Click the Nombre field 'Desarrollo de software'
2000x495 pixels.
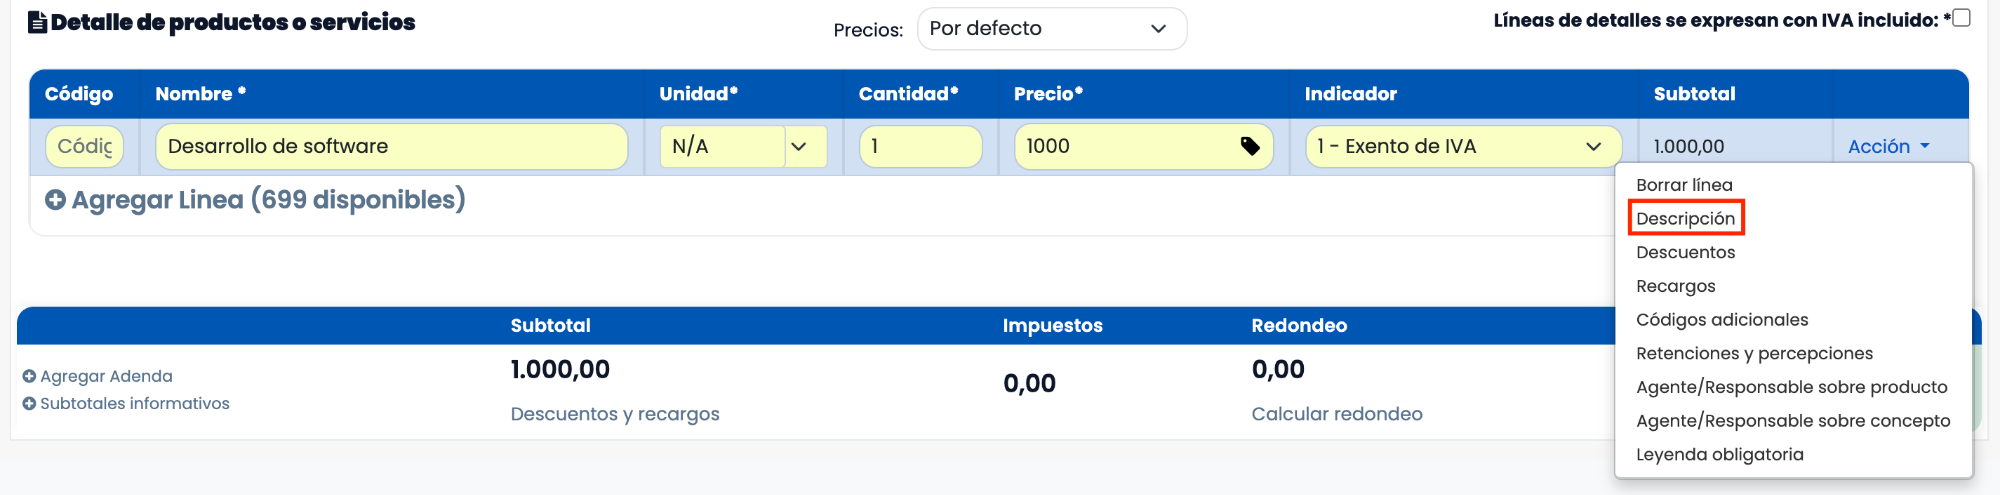click(x=391, y=147)
